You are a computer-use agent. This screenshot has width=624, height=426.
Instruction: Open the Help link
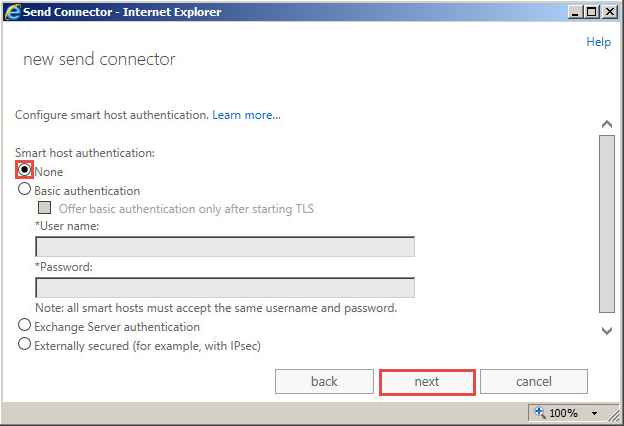pos(598,42)
